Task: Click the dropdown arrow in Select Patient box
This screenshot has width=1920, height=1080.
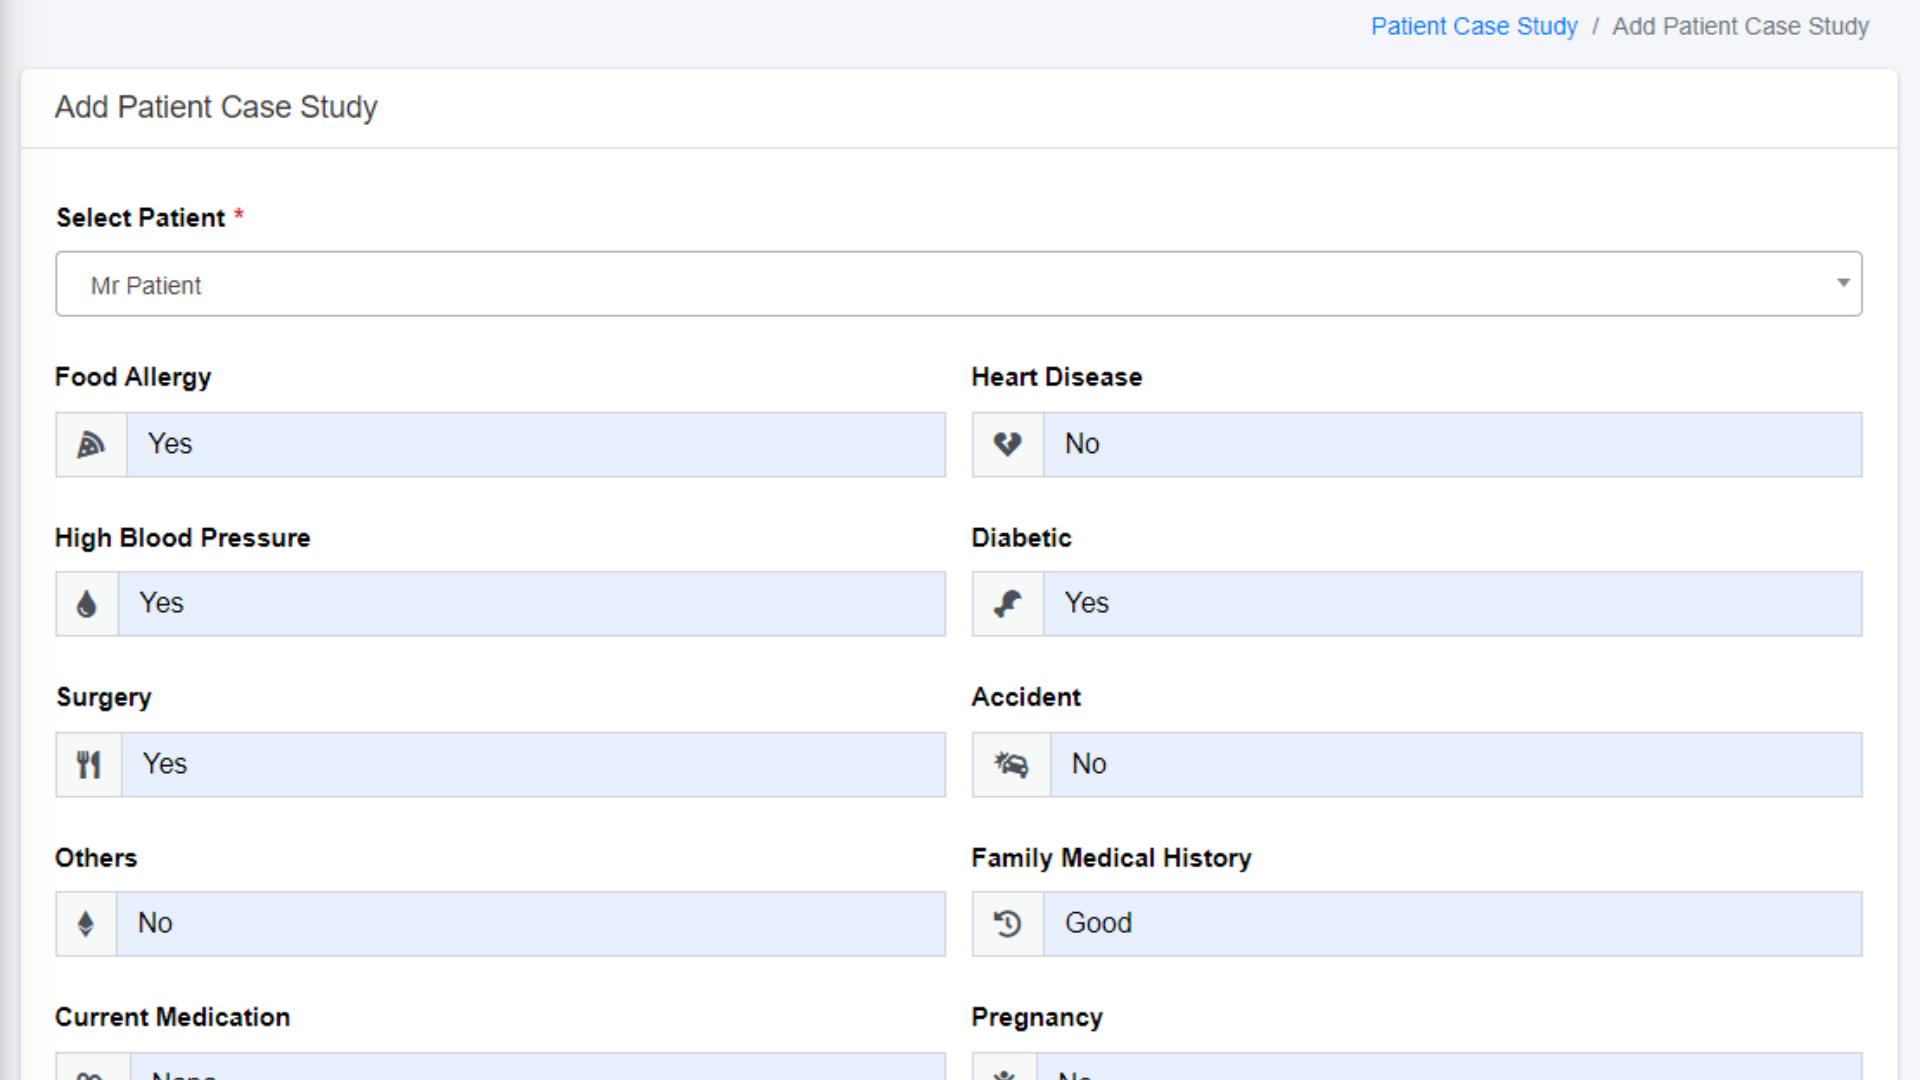Action: [1842, 284]
